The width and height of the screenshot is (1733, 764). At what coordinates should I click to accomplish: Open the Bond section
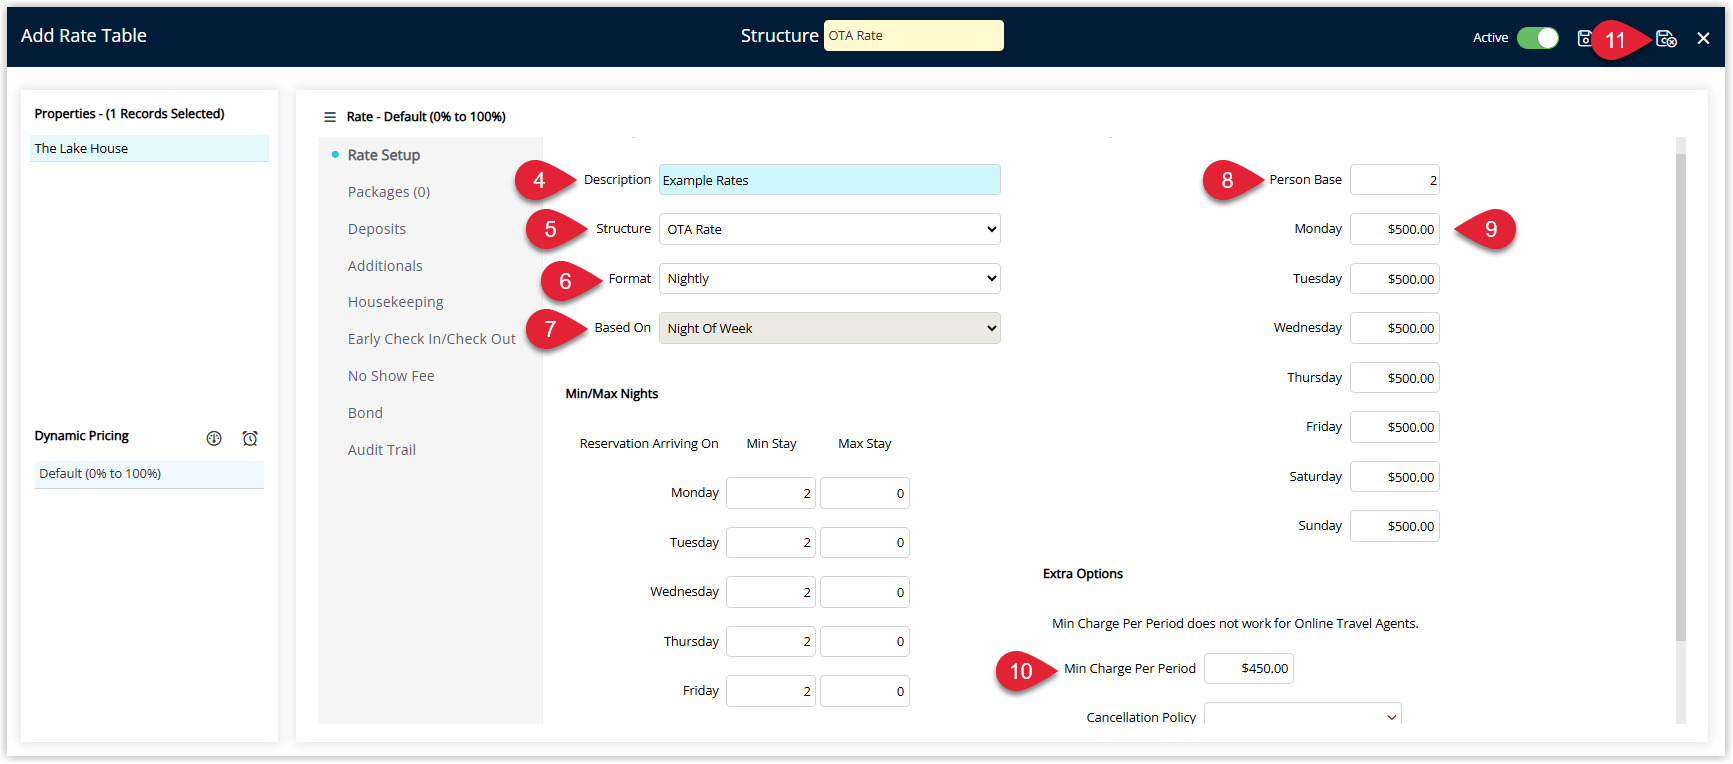point(365,413)
